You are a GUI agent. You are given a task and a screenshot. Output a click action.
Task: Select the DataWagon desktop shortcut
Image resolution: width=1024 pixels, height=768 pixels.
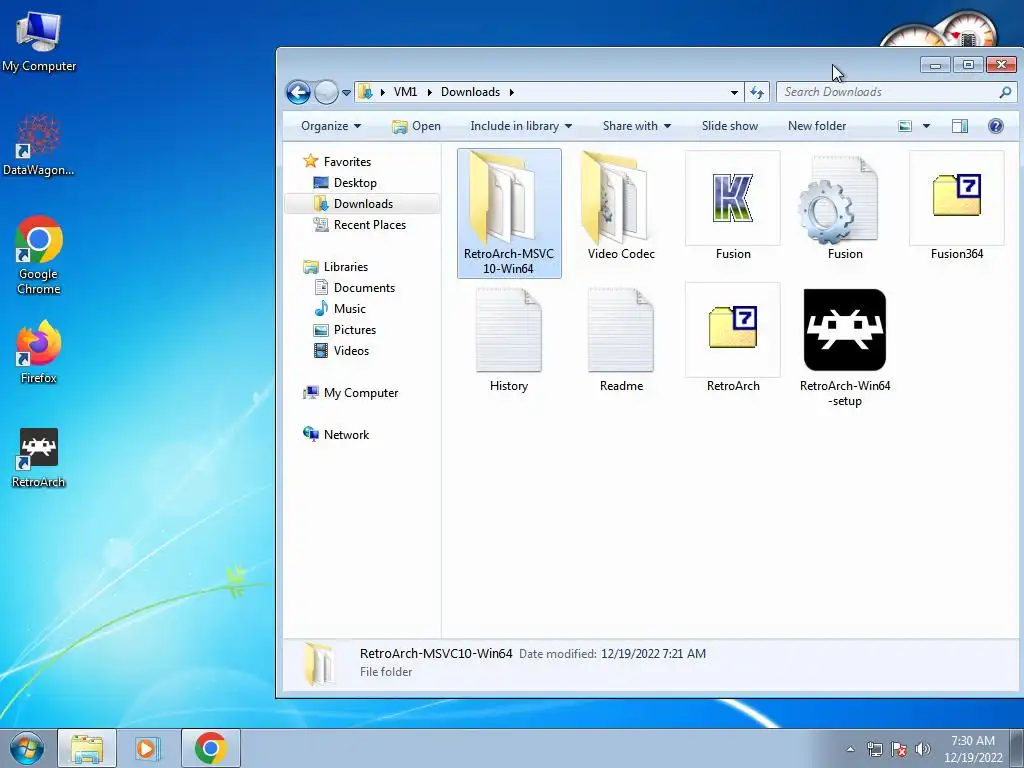pos(39,145)
